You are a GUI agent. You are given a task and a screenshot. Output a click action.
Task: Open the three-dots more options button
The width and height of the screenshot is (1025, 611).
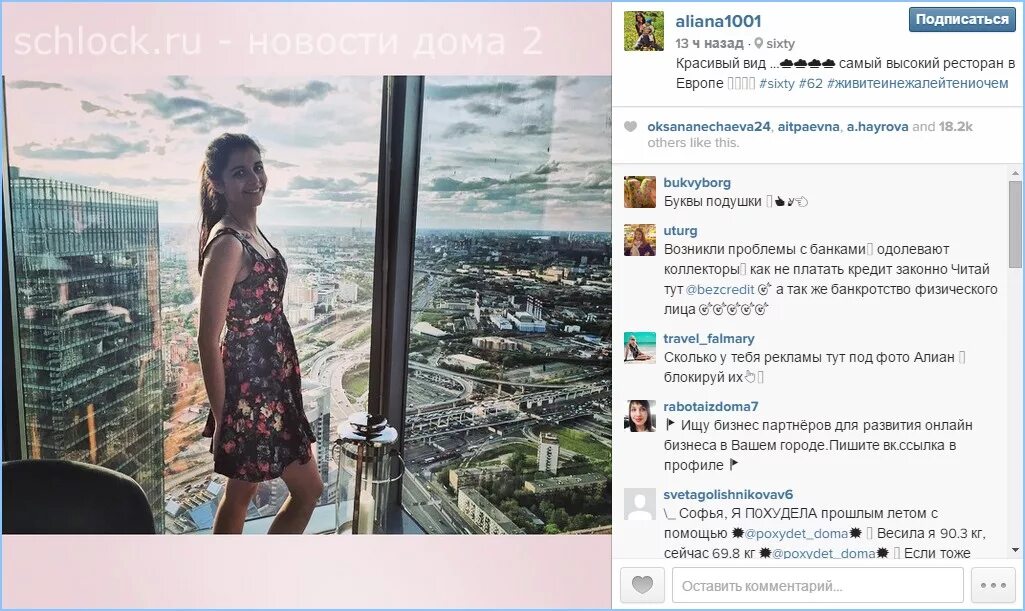993,584
